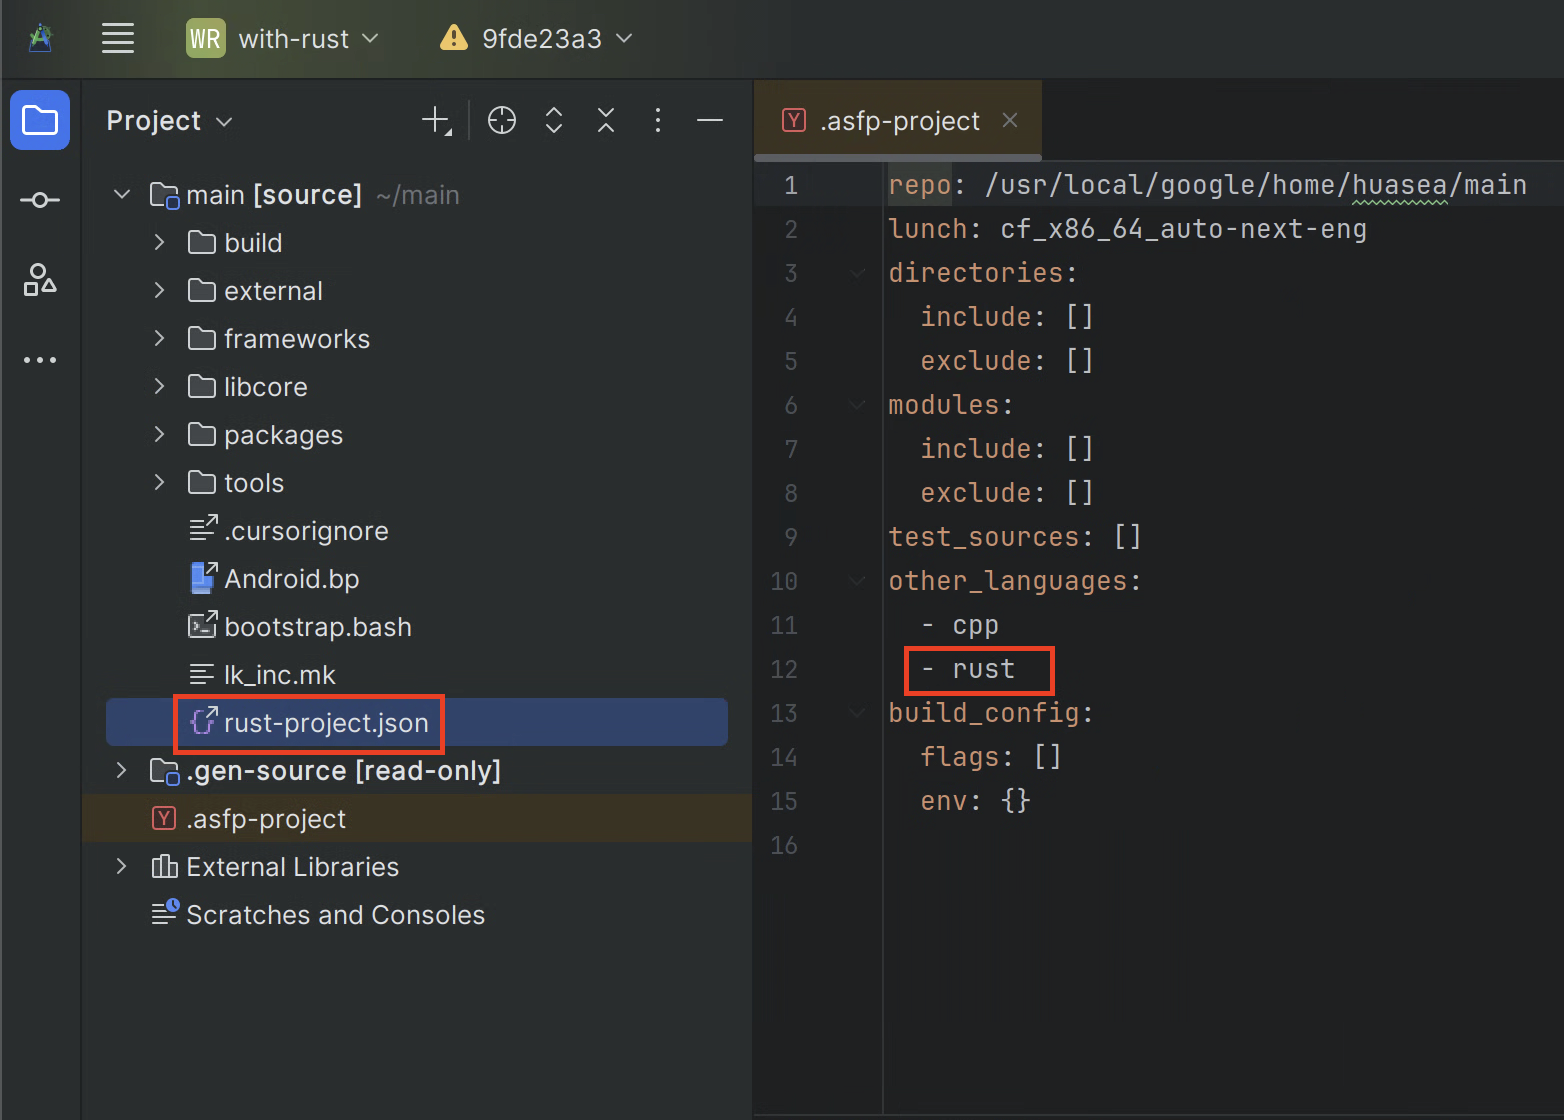Hide the Project tool window with minus icon
The image size is (1564, 1120).
(709, 120)
